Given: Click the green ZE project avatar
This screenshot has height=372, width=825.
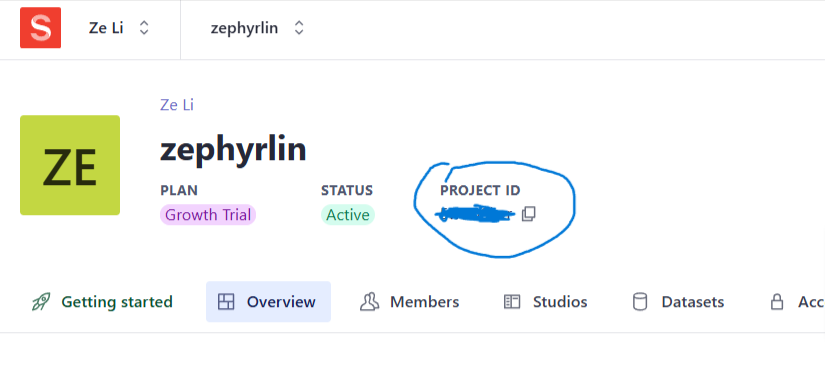Looking at the screenshot, I should pyautogui.click(x=70, y=165).
